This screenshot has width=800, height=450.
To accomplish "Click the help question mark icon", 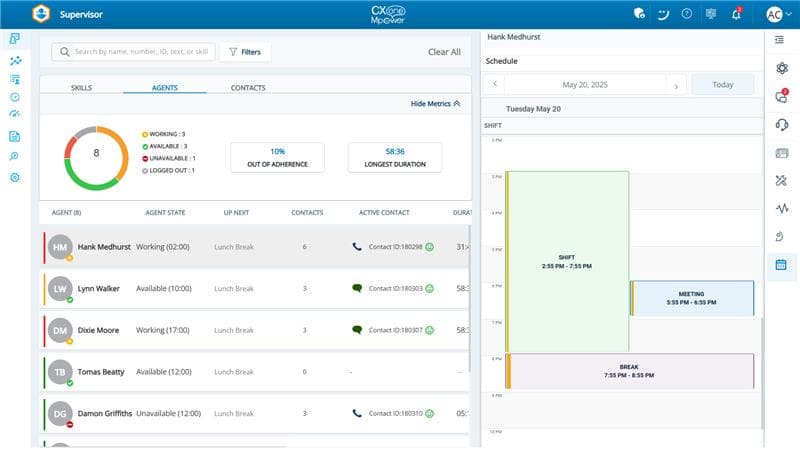I will coord(687,14).
